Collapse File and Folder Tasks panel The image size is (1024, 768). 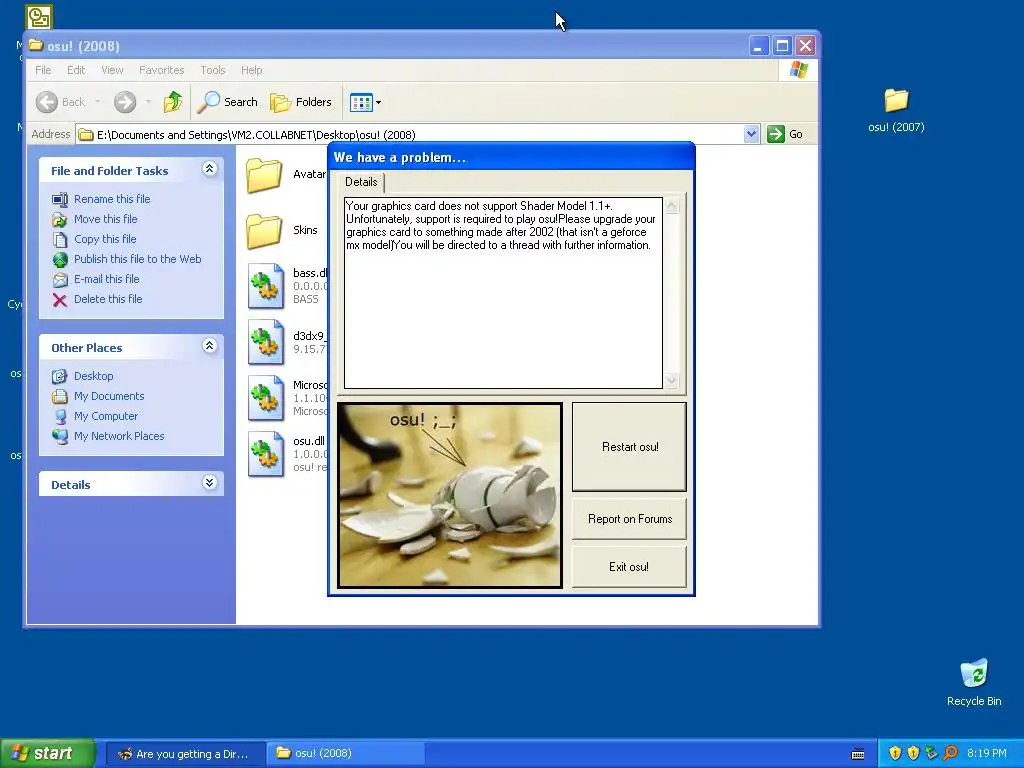point(209,169)
